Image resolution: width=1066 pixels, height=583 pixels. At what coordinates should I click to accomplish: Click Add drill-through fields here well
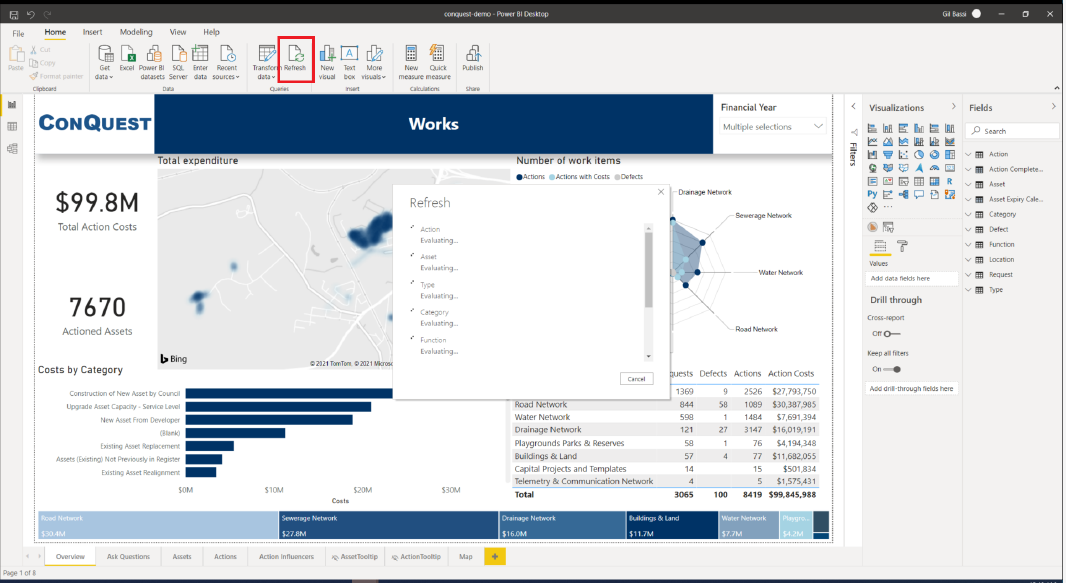pyautogui.click(x=911, y=389)
